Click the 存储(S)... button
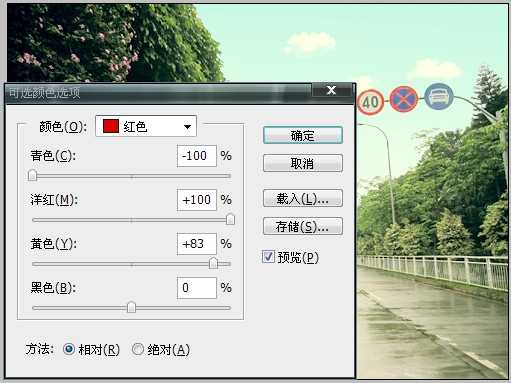This screenshot has width=511, height=383. click(x=303, y=226)
